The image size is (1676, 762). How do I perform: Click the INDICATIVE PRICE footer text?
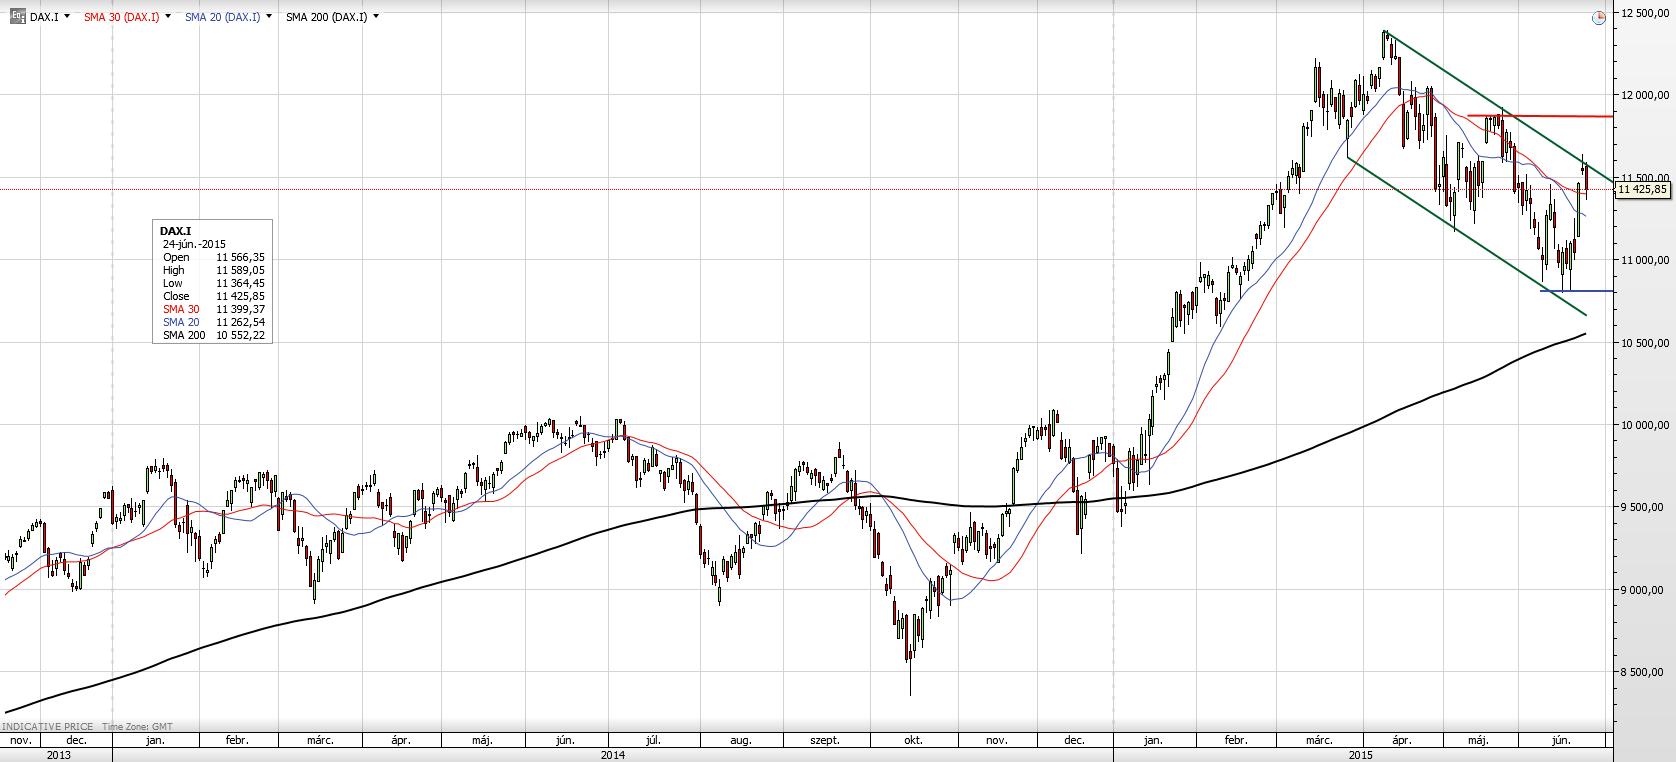click(x=48, y=727)
